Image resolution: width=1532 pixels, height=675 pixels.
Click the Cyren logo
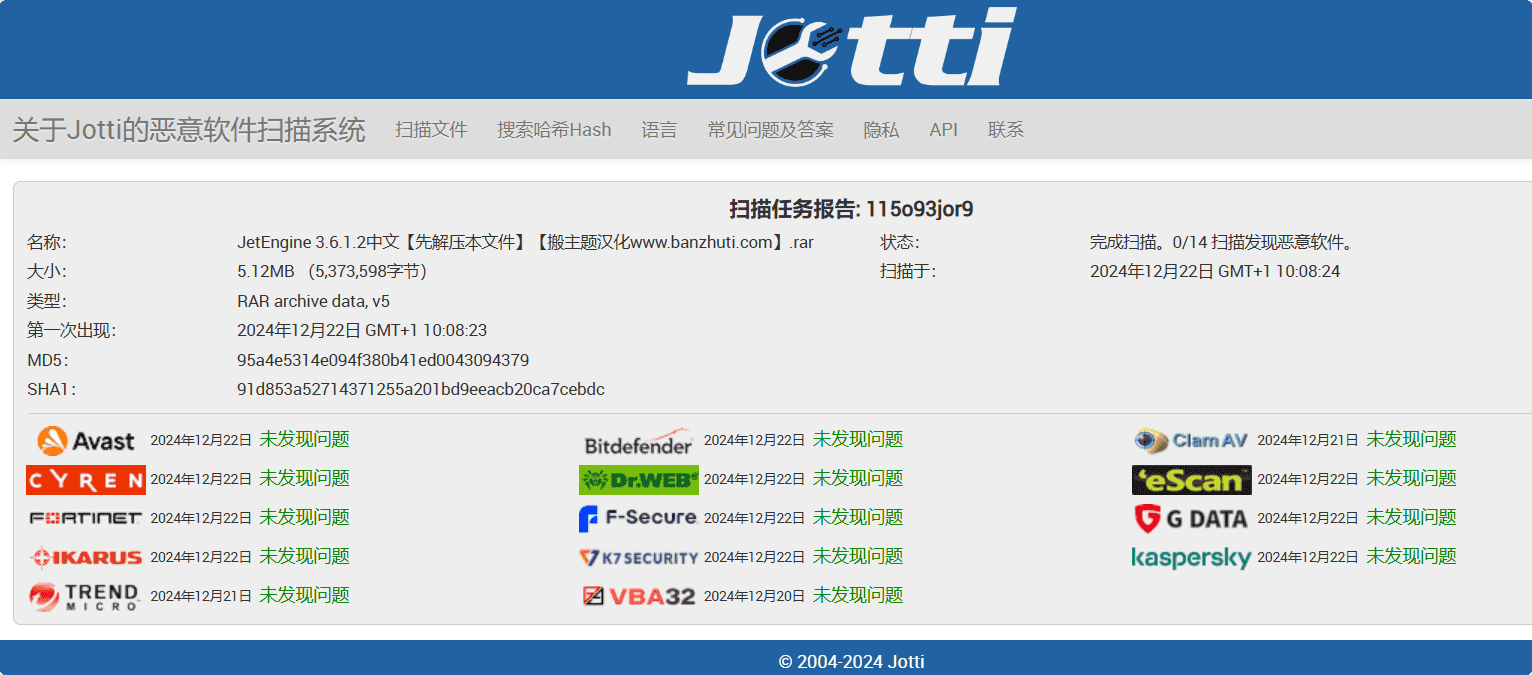click(x=86, y=480)
